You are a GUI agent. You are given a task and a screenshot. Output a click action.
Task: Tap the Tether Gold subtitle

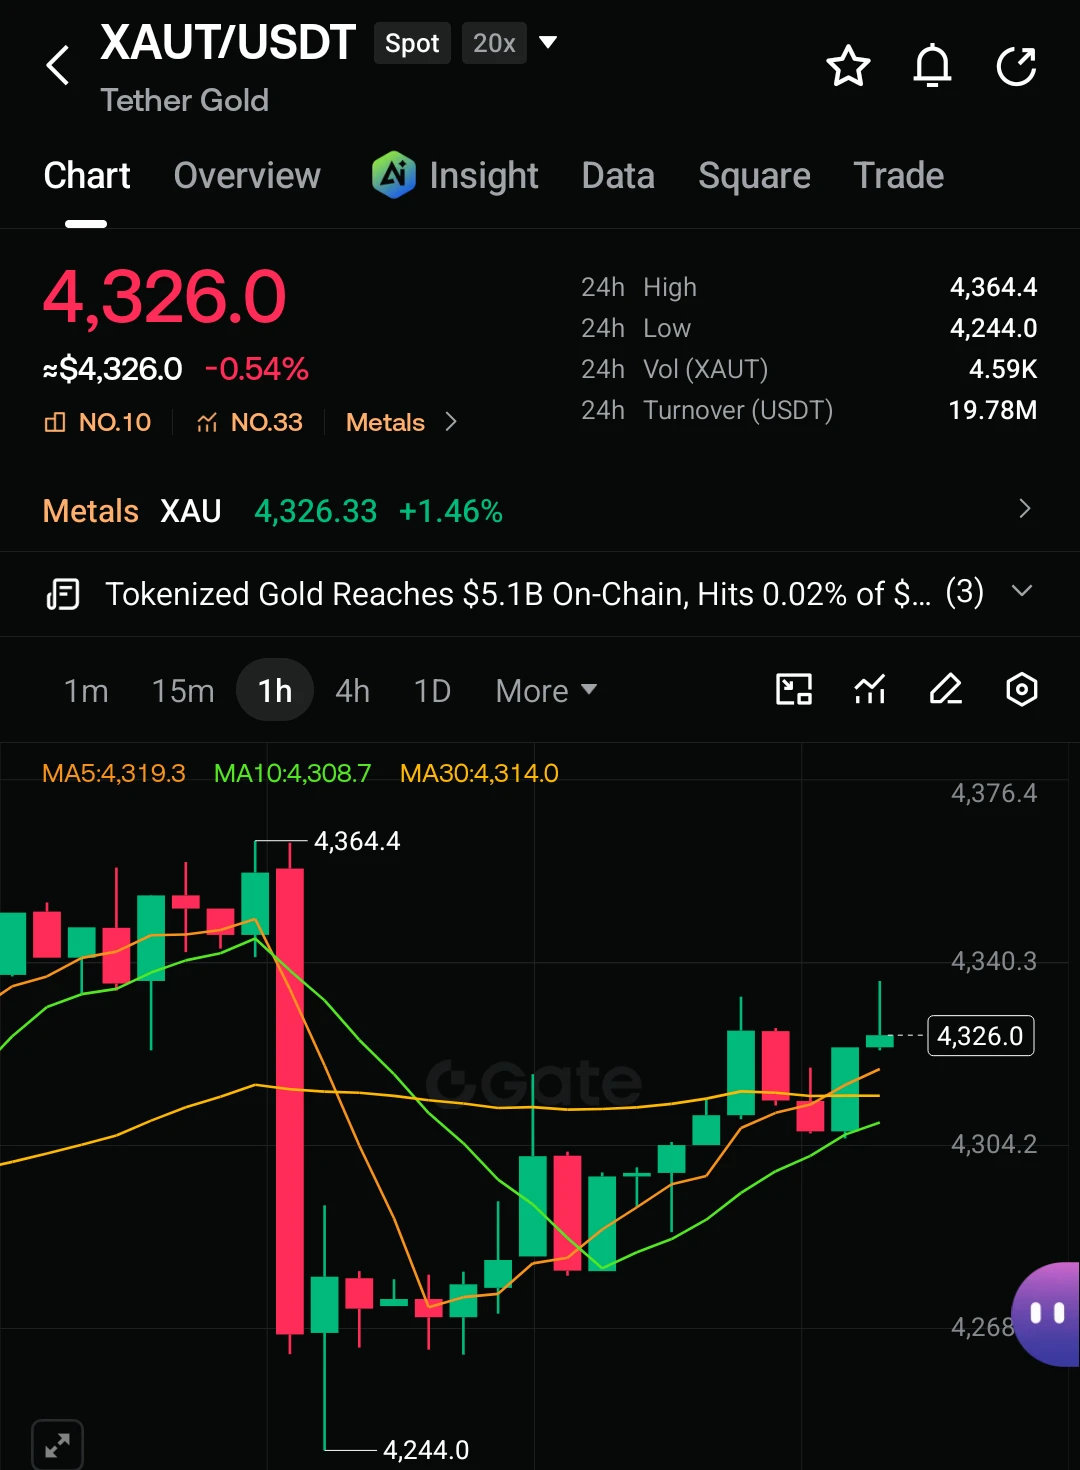(185, 100)
